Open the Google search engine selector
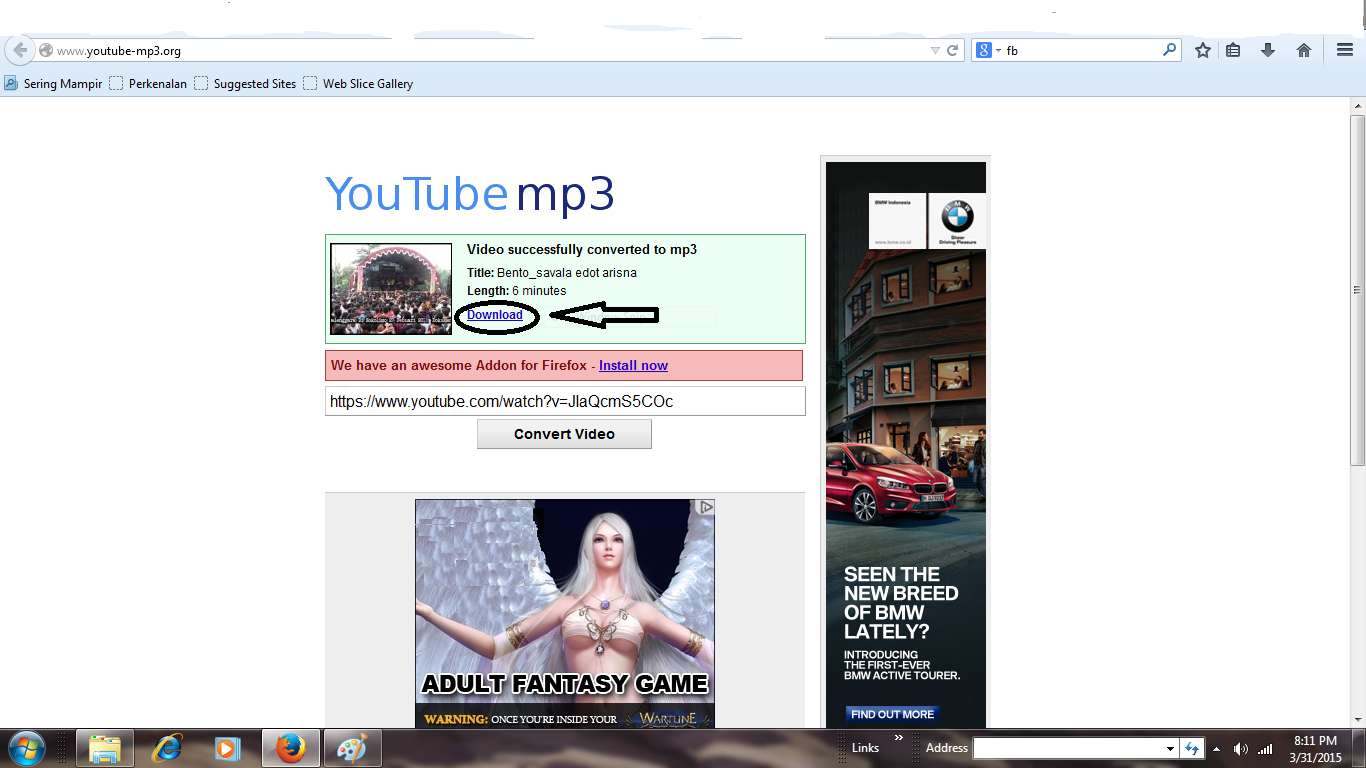Viewport: 1366px width, 768px height. [988, 50]
